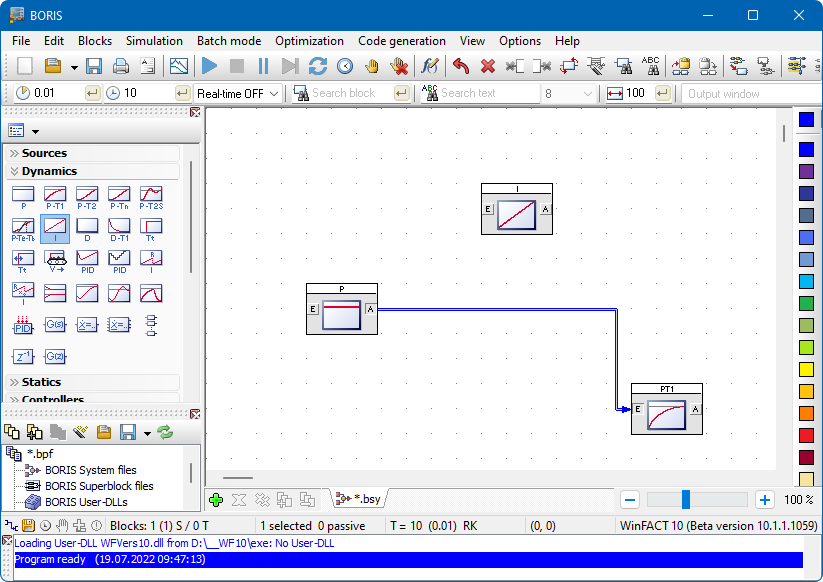Click the zoom-out minus button

(x=630, y=500)
